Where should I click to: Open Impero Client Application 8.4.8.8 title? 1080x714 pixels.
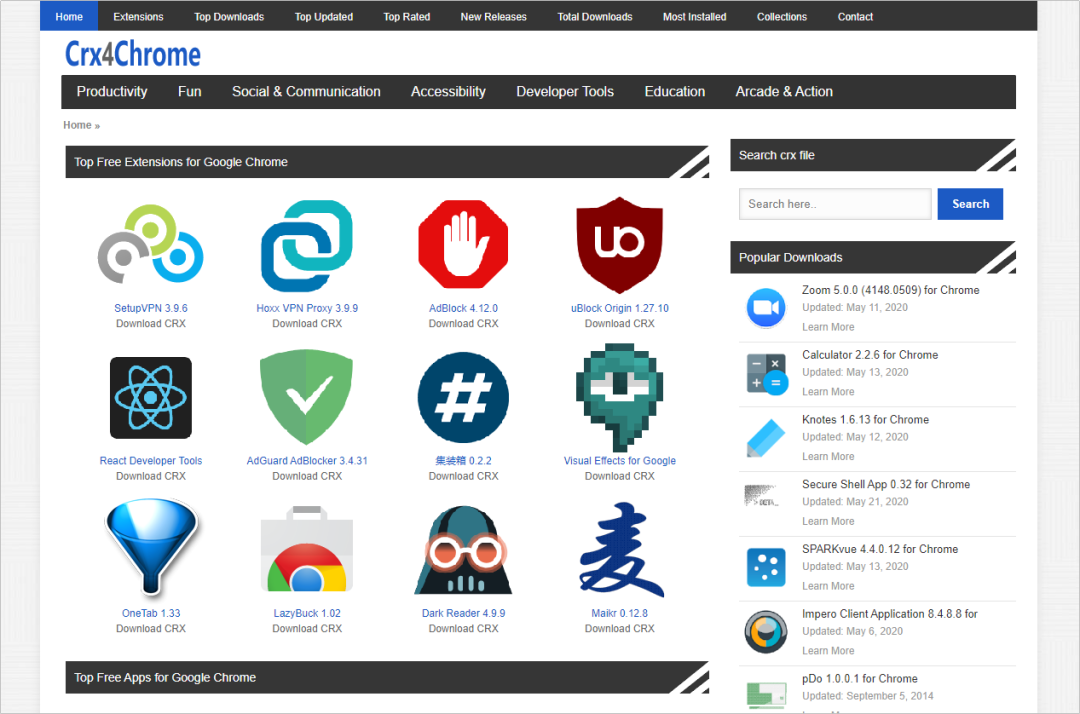tap(889, 613)
